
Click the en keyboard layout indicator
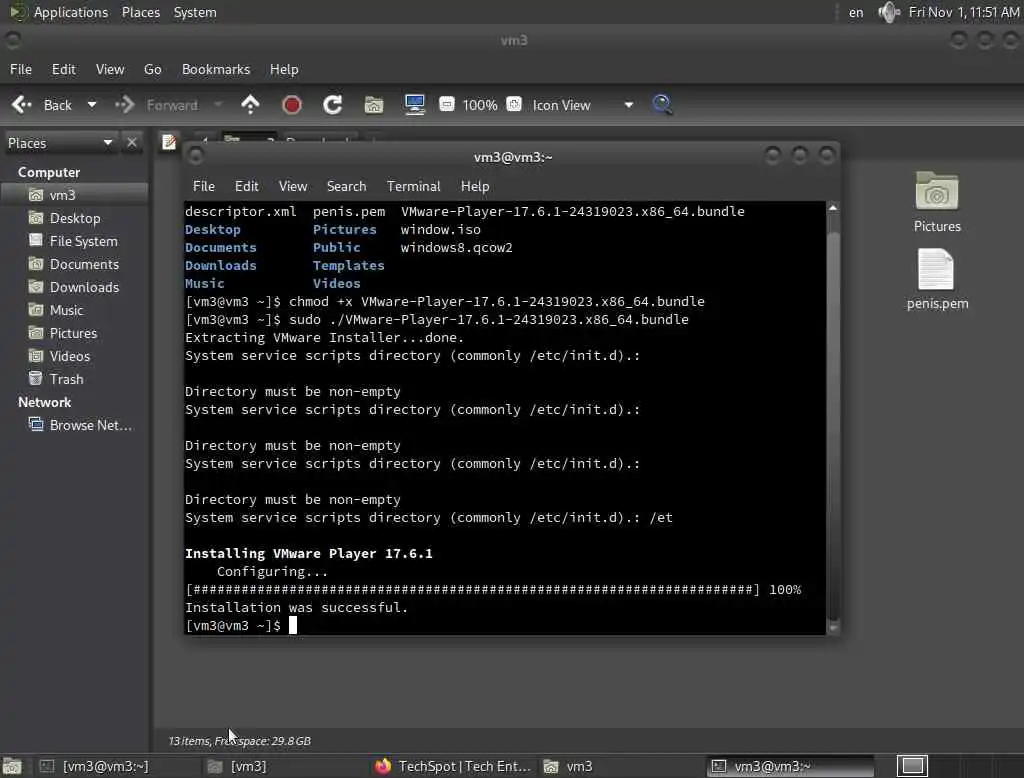click(856, 12)
